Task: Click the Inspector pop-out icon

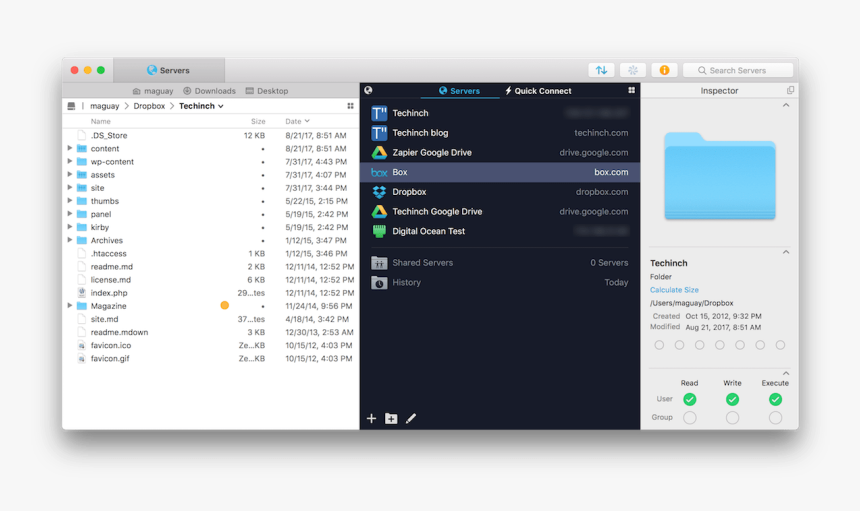Action: point(790,90)
